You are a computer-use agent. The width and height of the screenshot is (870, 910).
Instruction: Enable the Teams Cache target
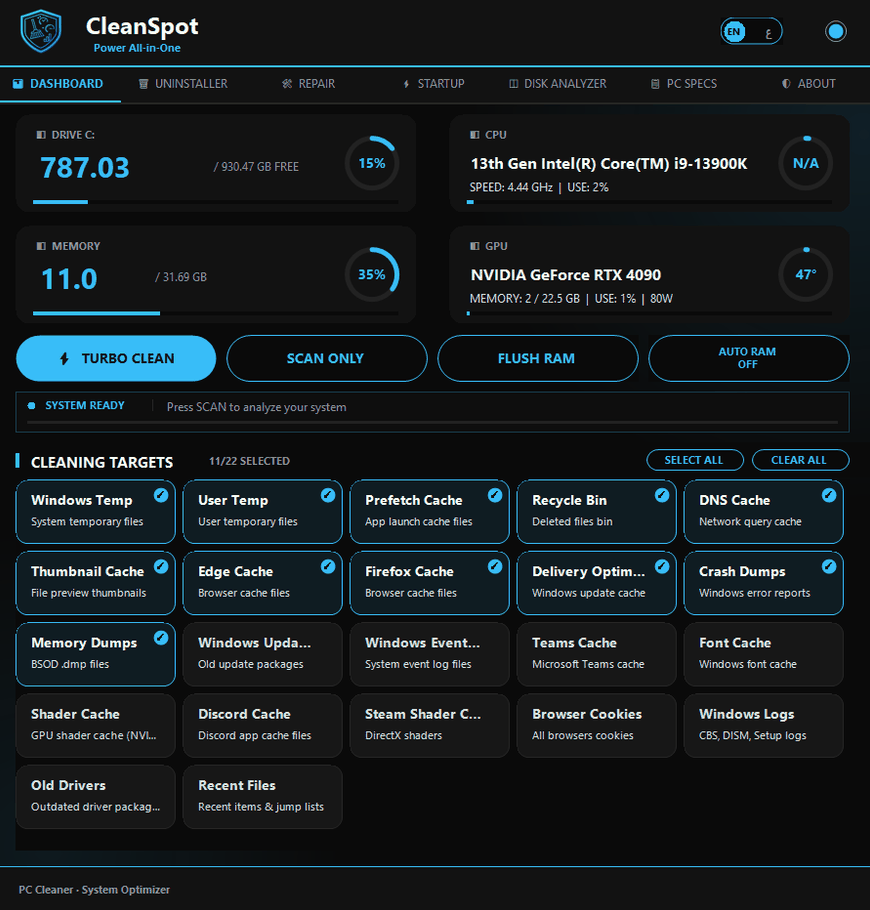click(597, 654)
